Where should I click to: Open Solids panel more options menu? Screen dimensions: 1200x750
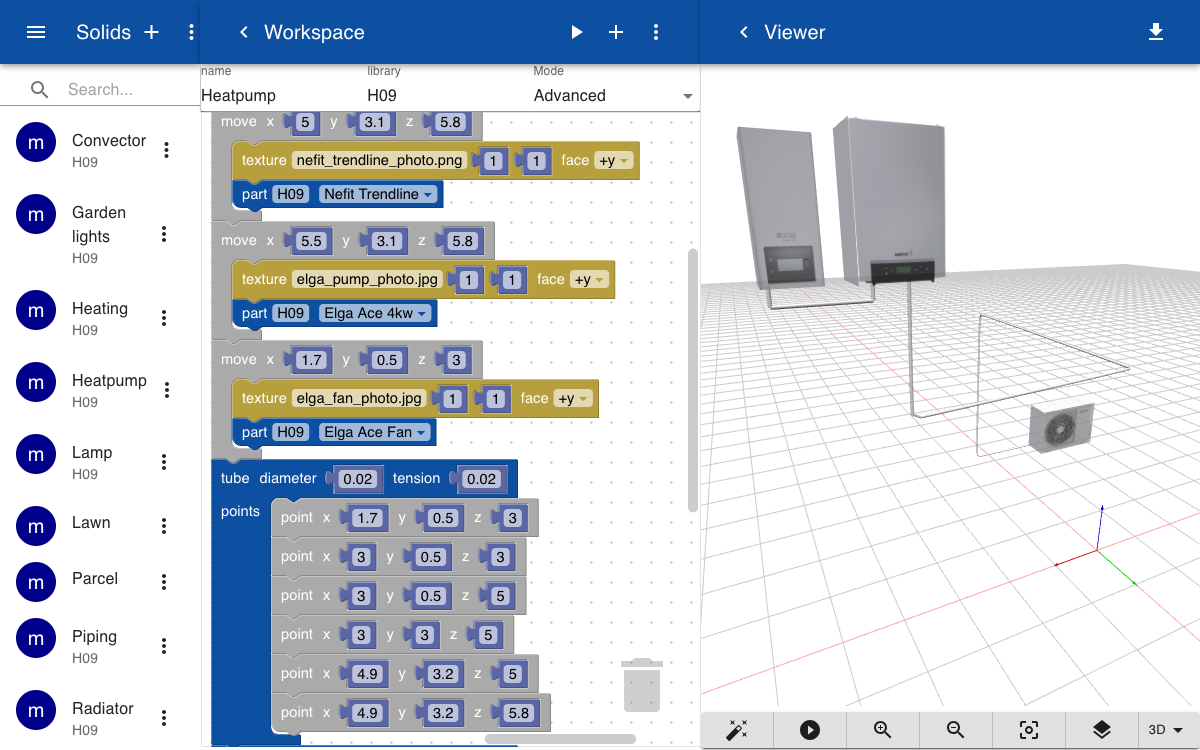point(191,32)
